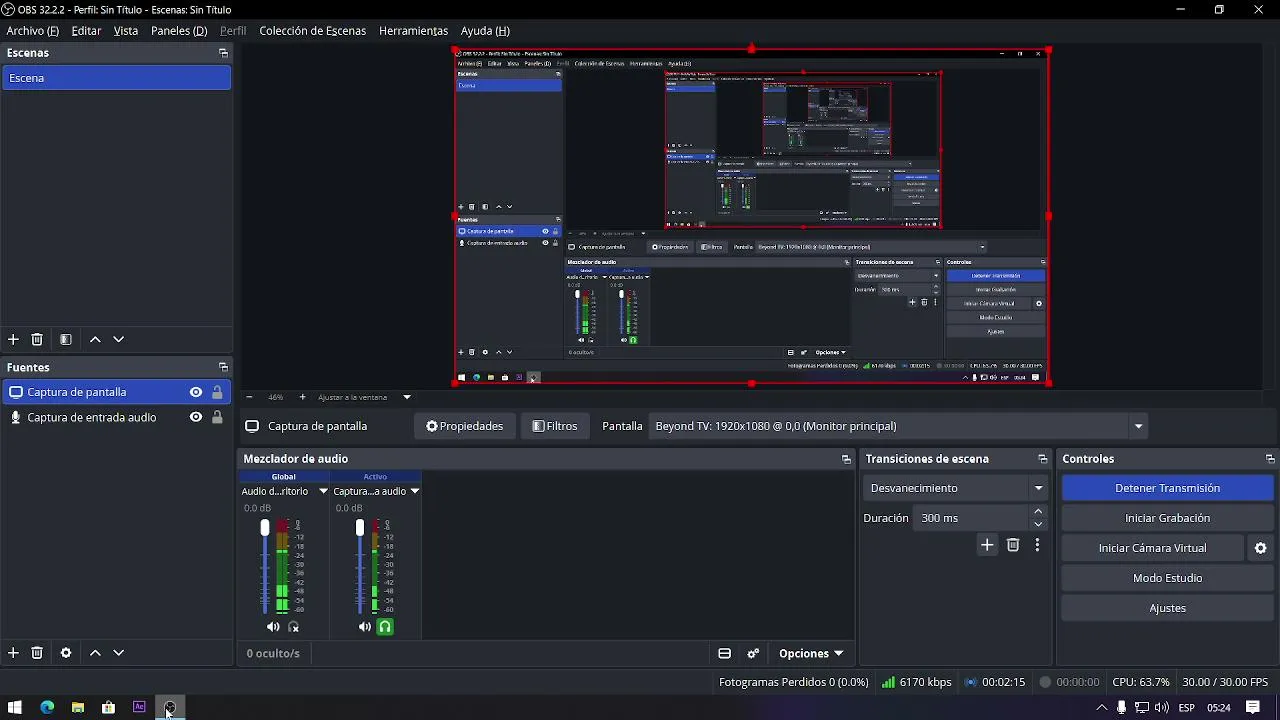Undock the Mezclador de audio panel
Screen dimensions: 1280x720
point(846,459)
